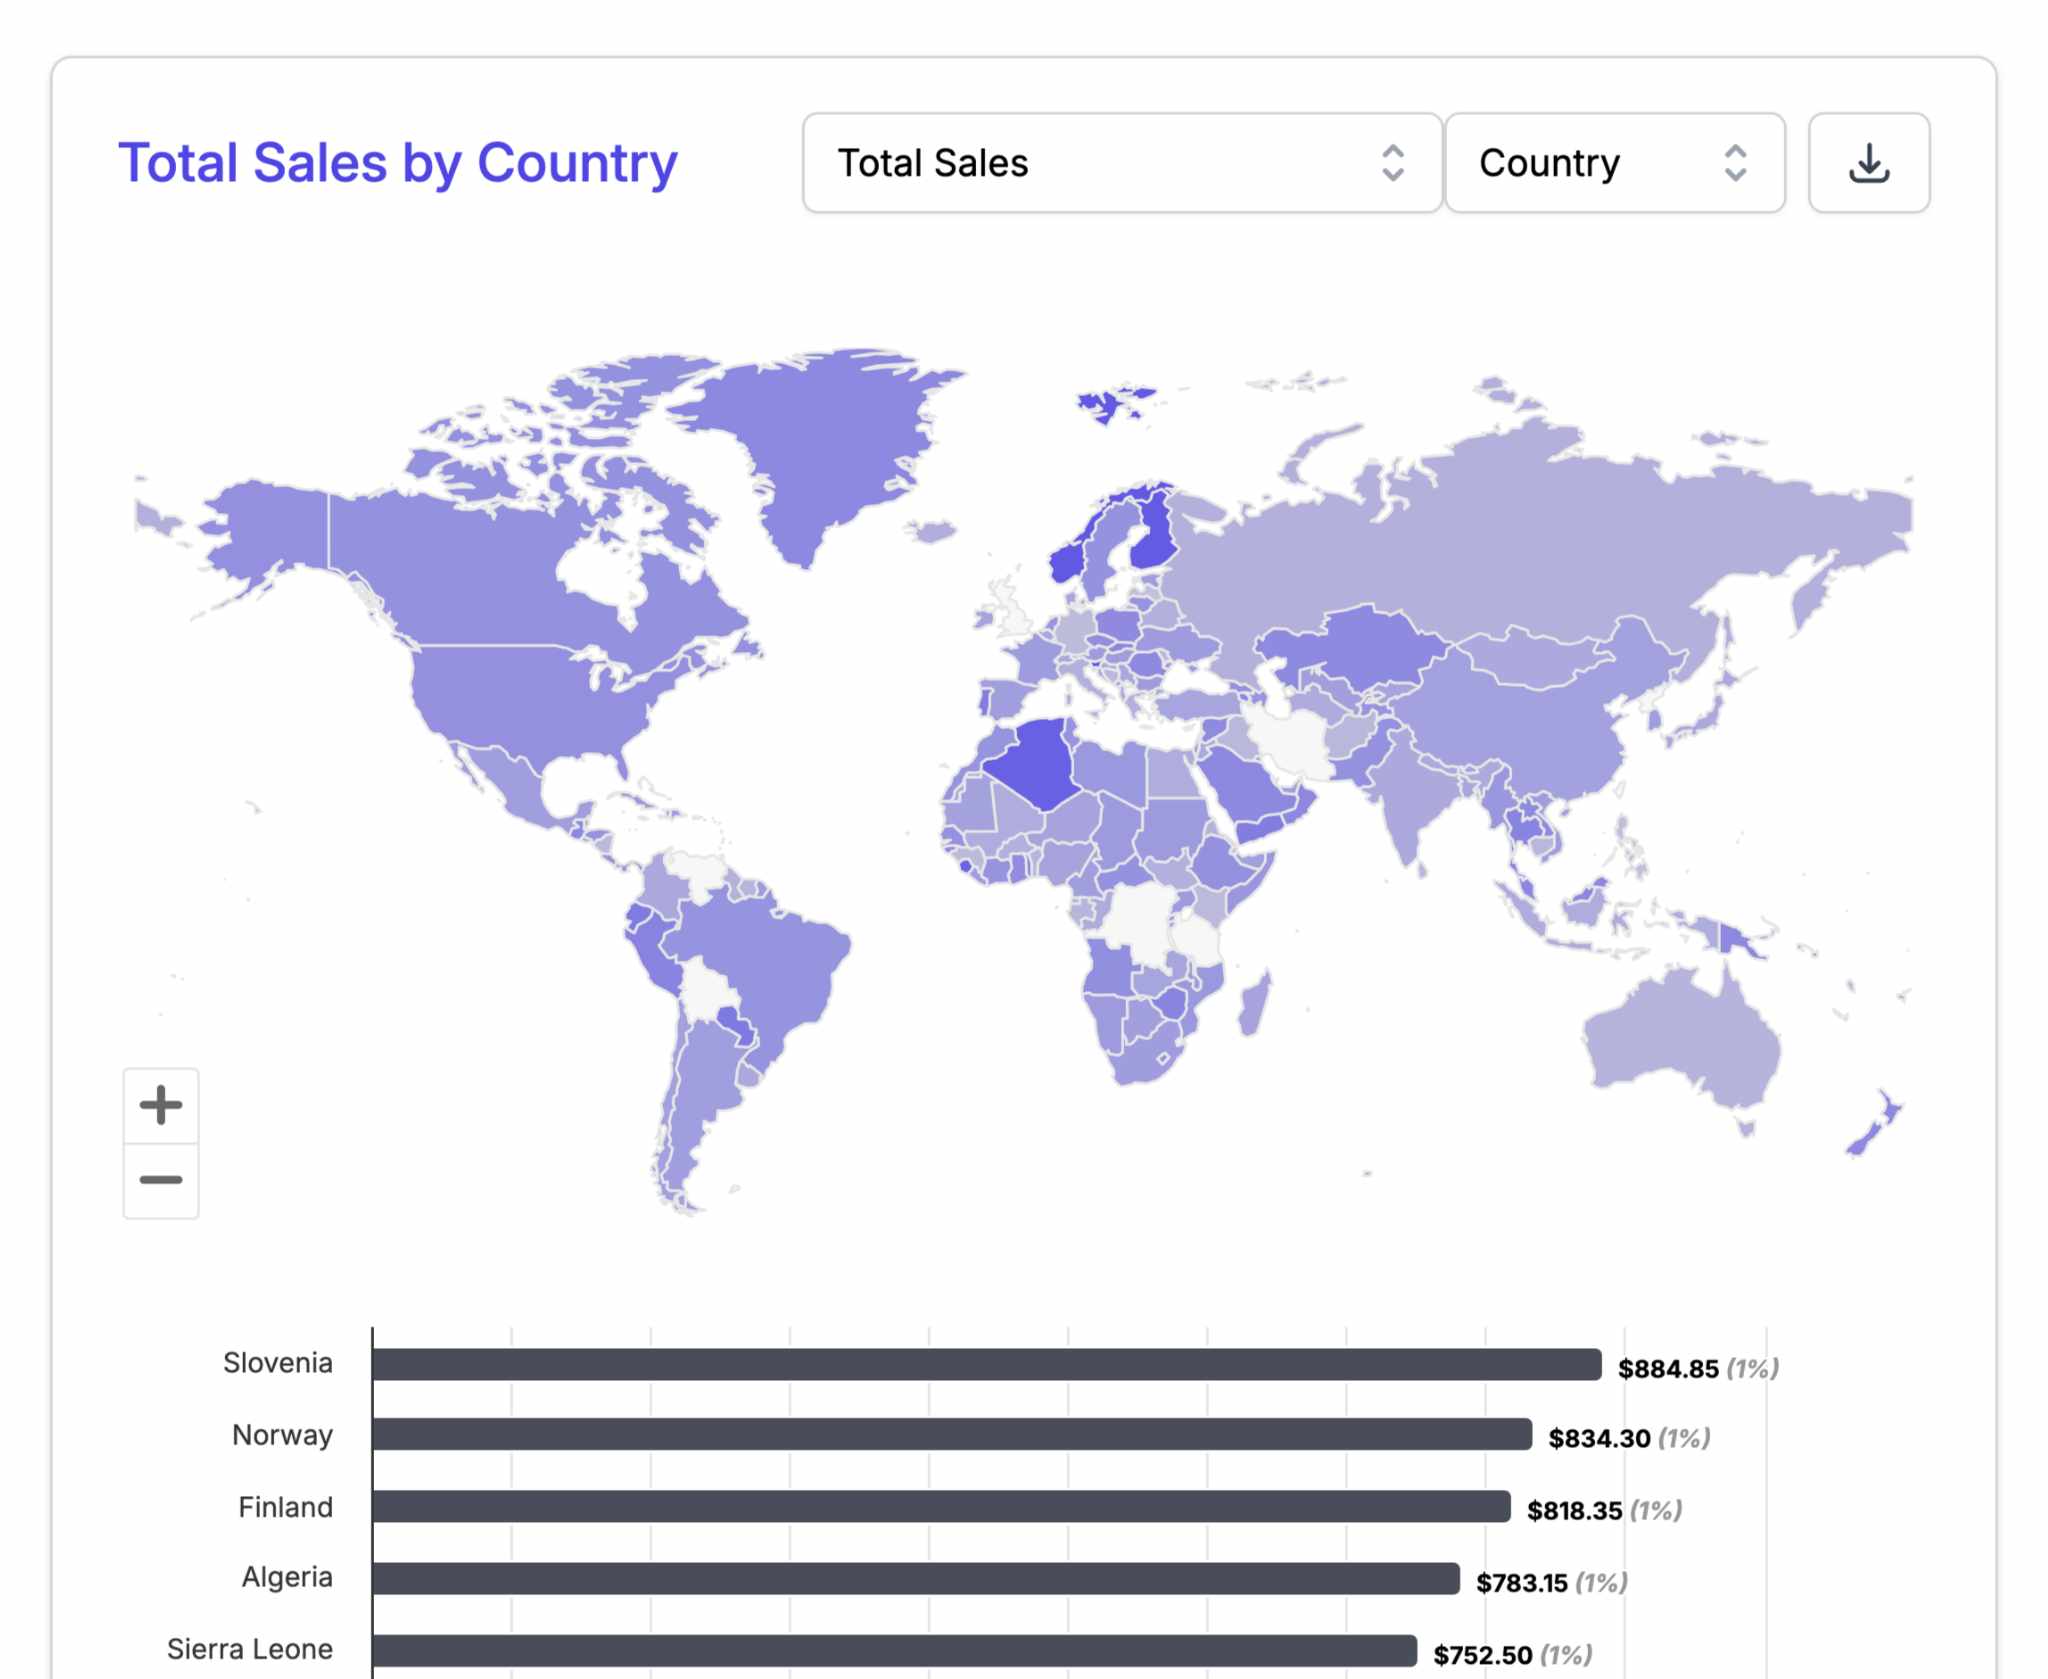Open the Country dimension dropdown
Image resolution: width=2048 pixels, height=1679 pixels.
pyautogui.click(x=1614, y=163)
